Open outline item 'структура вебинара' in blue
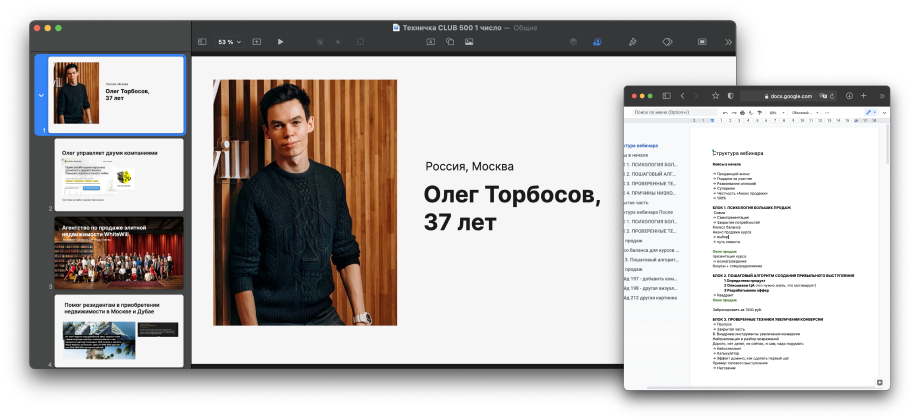Viewport: 912px width, 420px height. (641, 145)
